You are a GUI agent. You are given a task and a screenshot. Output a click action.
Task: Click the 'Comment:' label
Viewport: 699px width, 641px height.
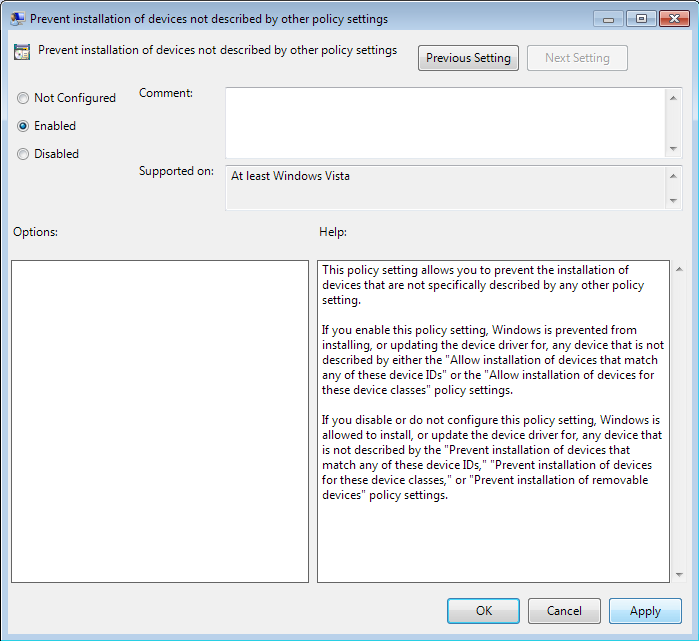coord(166,93)
